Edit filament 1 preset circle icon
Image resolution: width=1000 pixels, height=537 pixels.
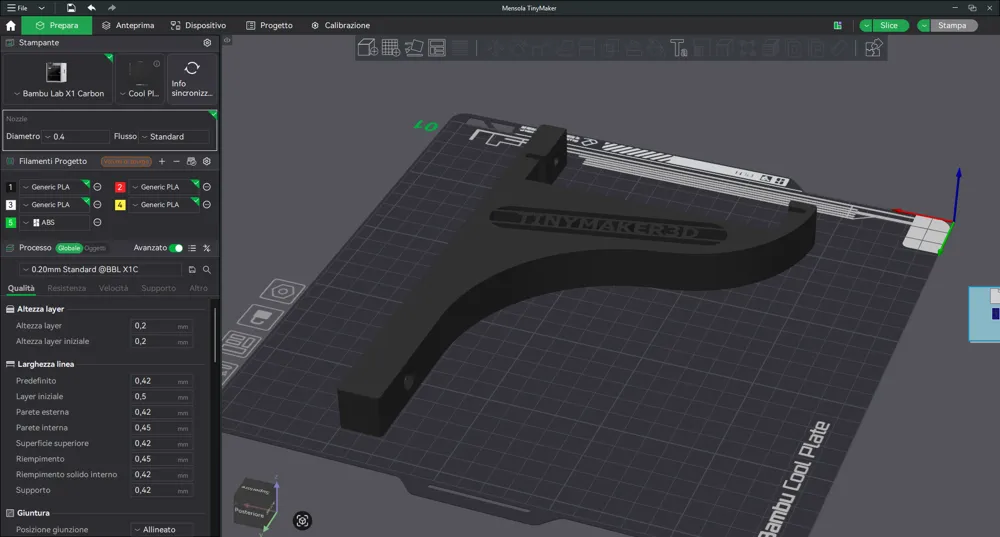[x=98, y=187]
